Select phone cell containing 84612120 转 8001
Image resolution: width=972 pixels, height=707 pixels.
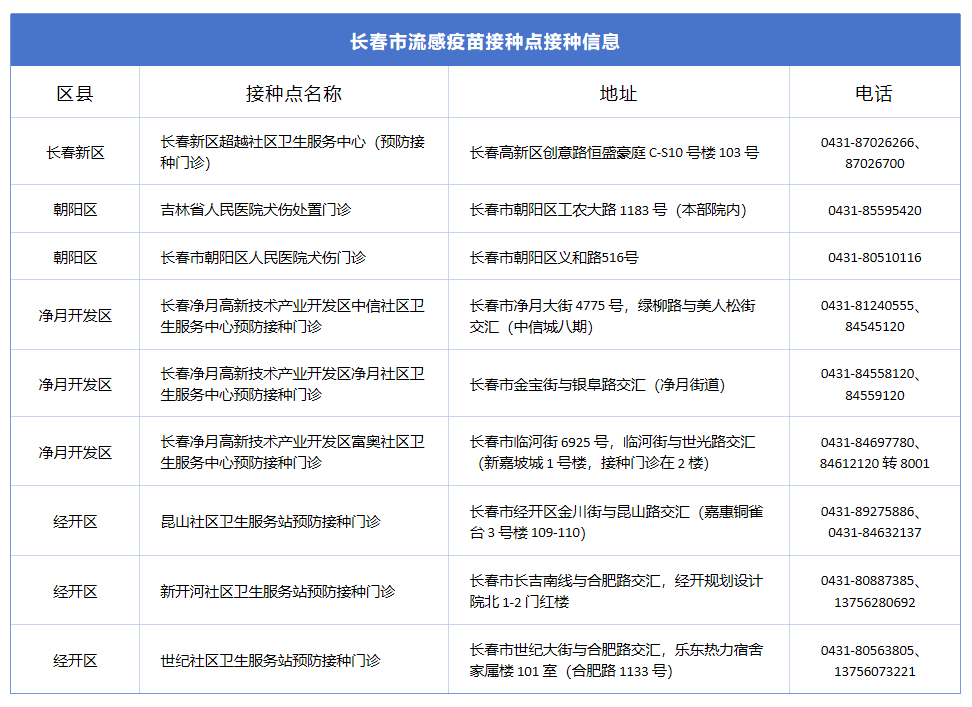[x=875, y=453]
